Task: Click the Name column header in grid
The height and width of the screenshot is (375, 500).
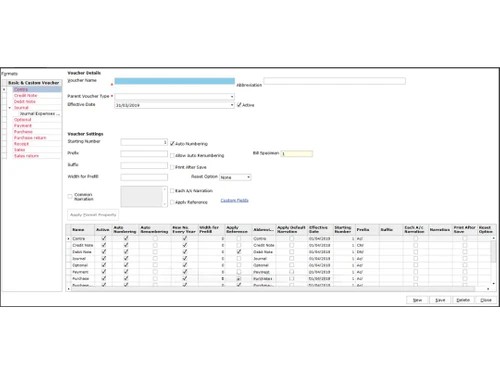Action: 82,230
